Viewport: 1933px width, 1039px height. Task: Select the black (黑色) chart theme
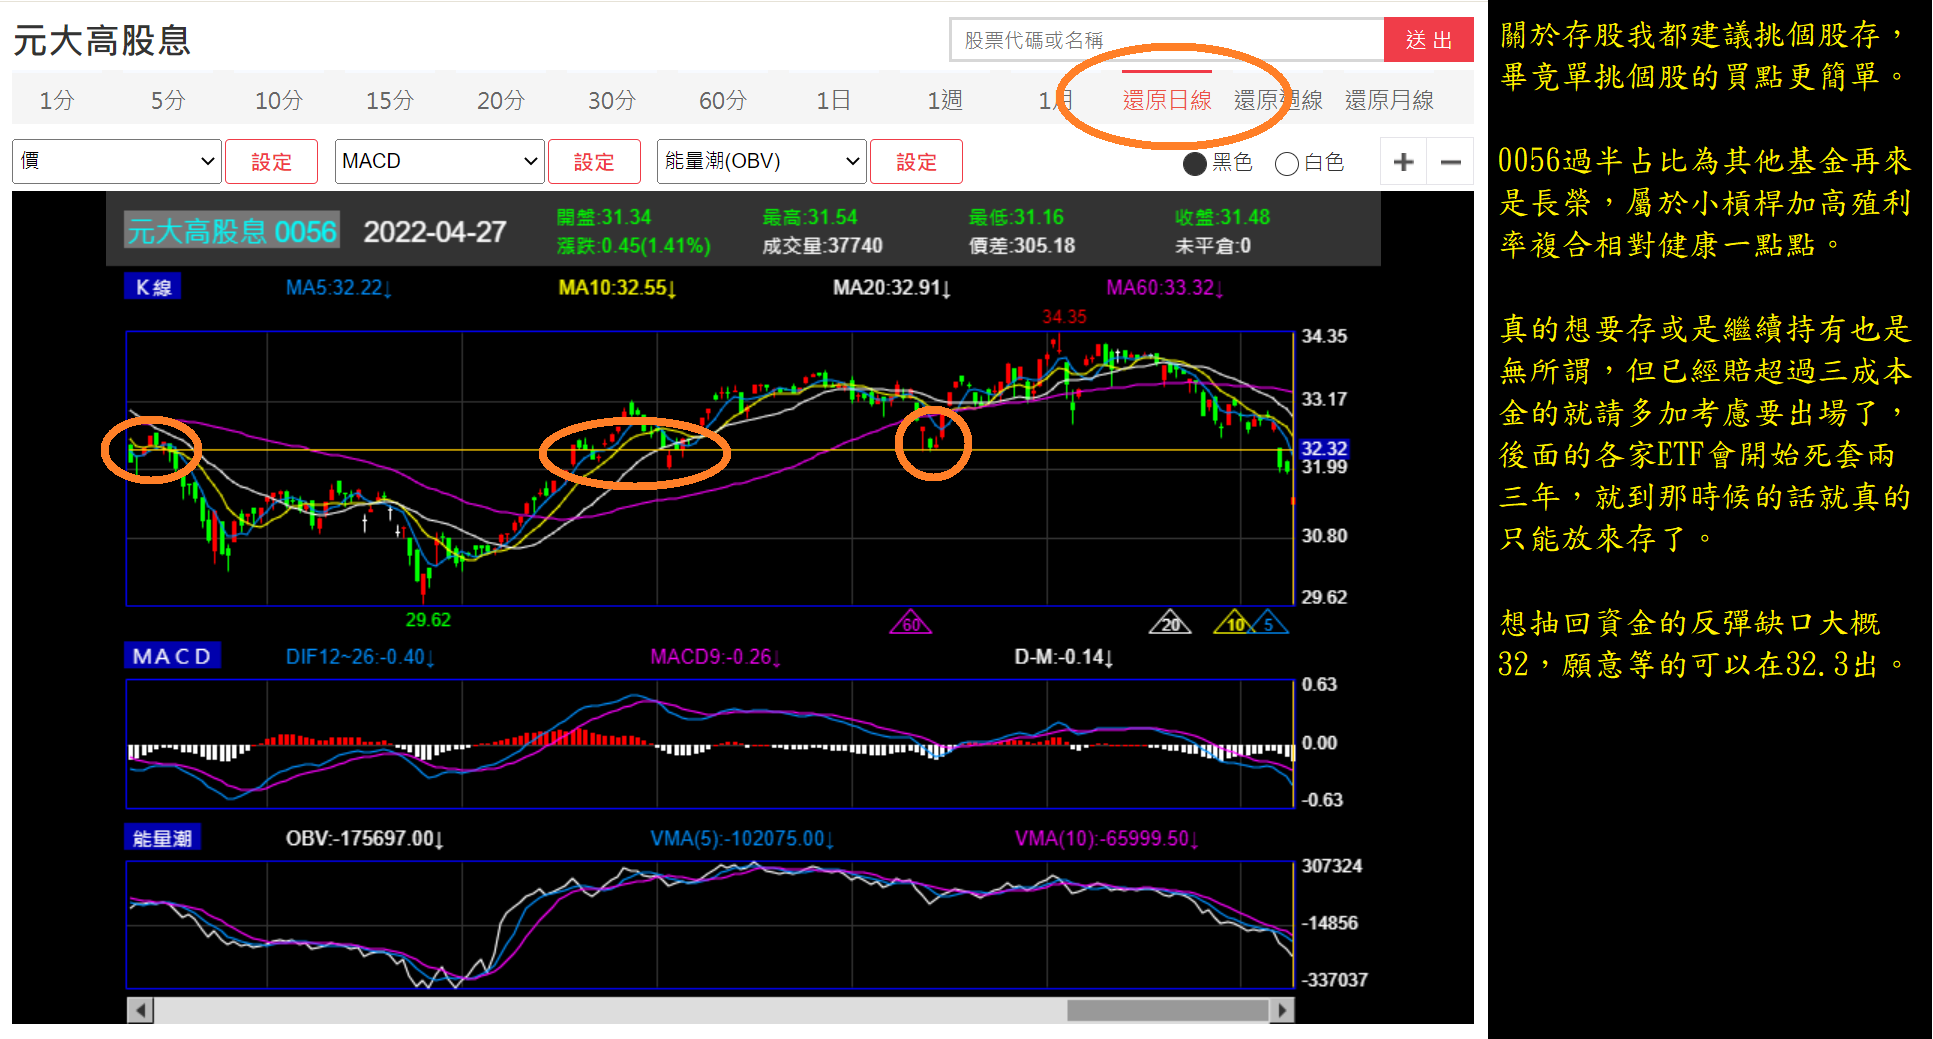pyautogui.click(x=1194, y=163)
